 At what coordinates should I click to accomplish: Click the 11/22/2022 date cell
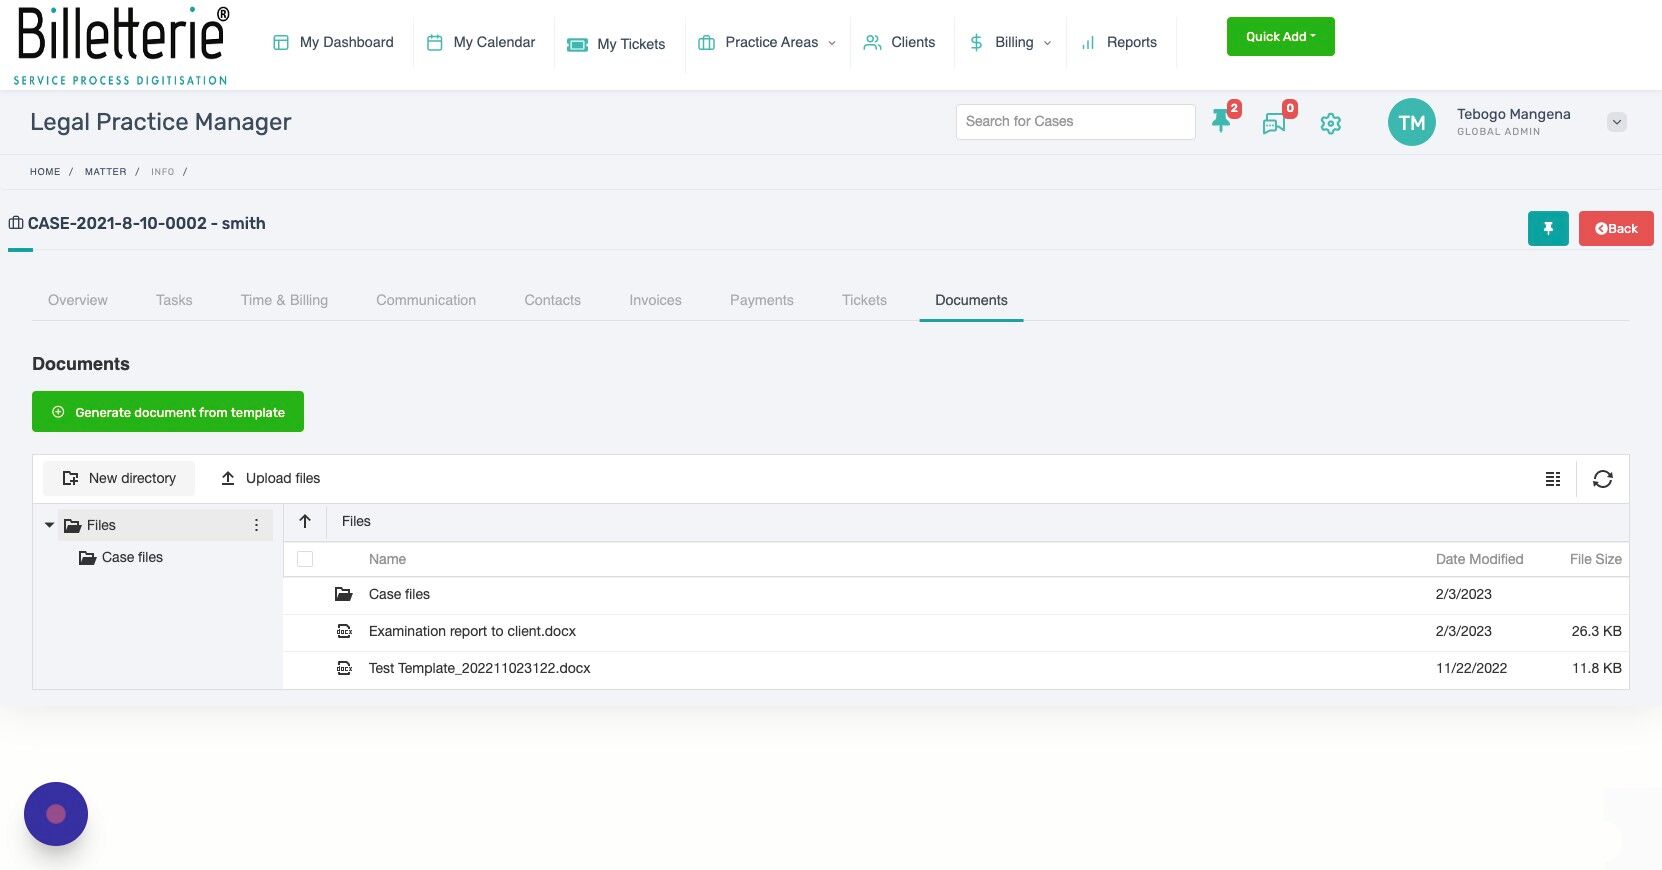click(1471, 668)
